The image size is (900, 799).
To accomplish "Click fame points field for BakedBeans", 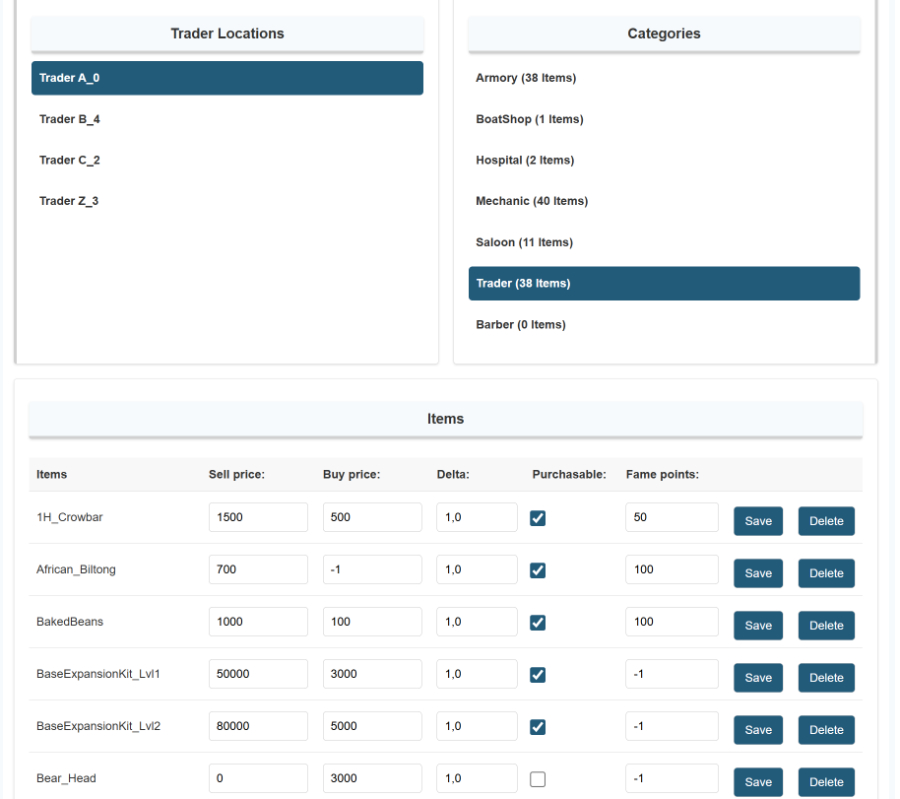I will pyautogui.click(x=671, y=621).
